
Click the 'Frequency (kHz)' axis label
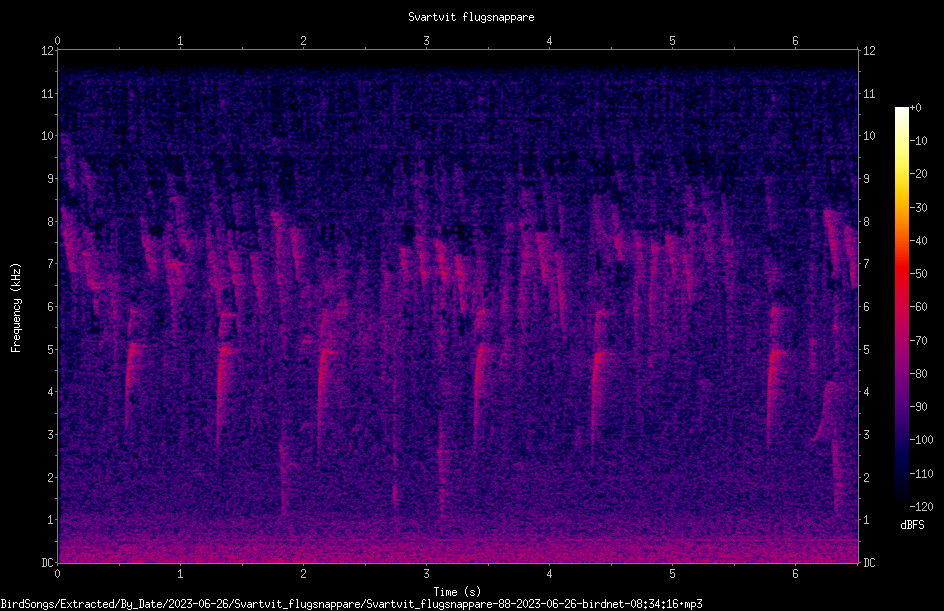[x=16, y=307]
